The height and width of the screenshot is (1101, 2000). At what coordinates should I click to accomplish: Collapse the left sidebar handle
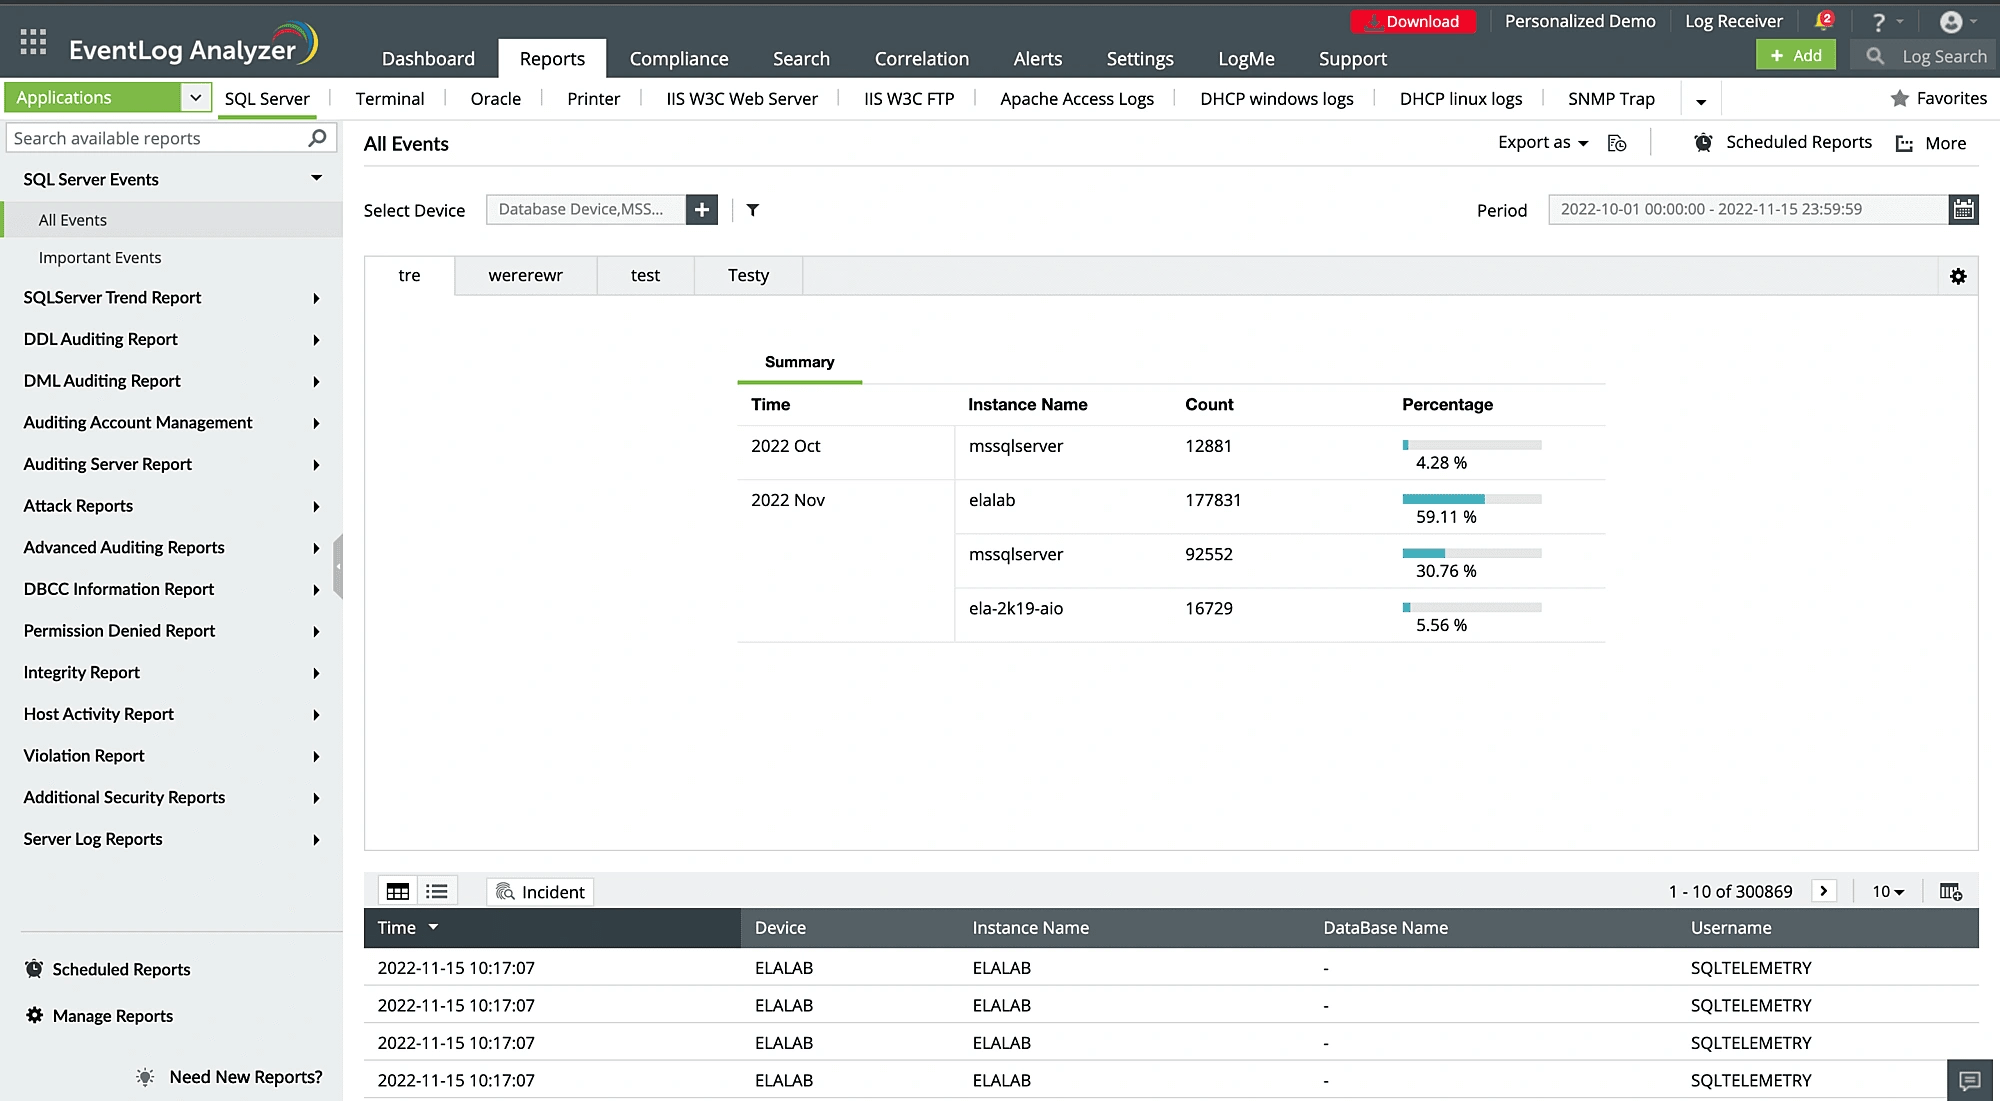tap(338, 566)
